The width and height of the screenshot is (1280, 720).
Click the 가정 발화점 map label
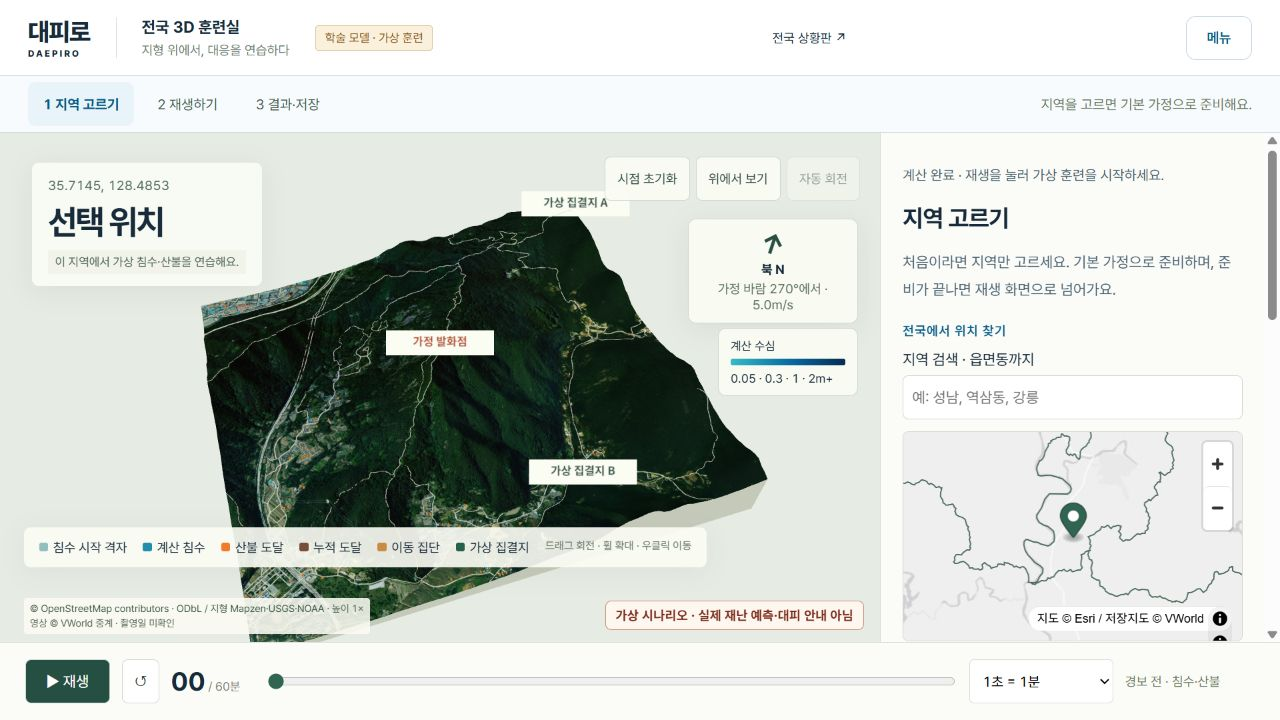pyautogui.click(x=440, y=342)
